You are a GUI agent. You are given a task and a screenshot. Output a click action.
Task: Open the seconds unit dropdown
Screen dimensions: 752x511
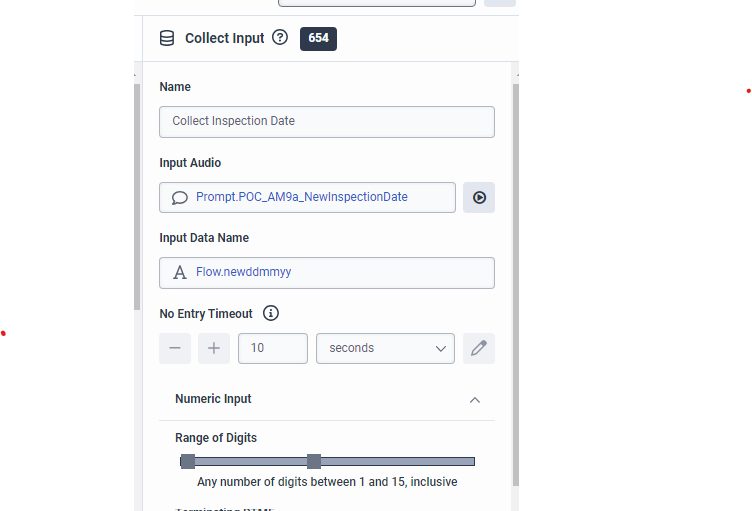pos(385,348)
